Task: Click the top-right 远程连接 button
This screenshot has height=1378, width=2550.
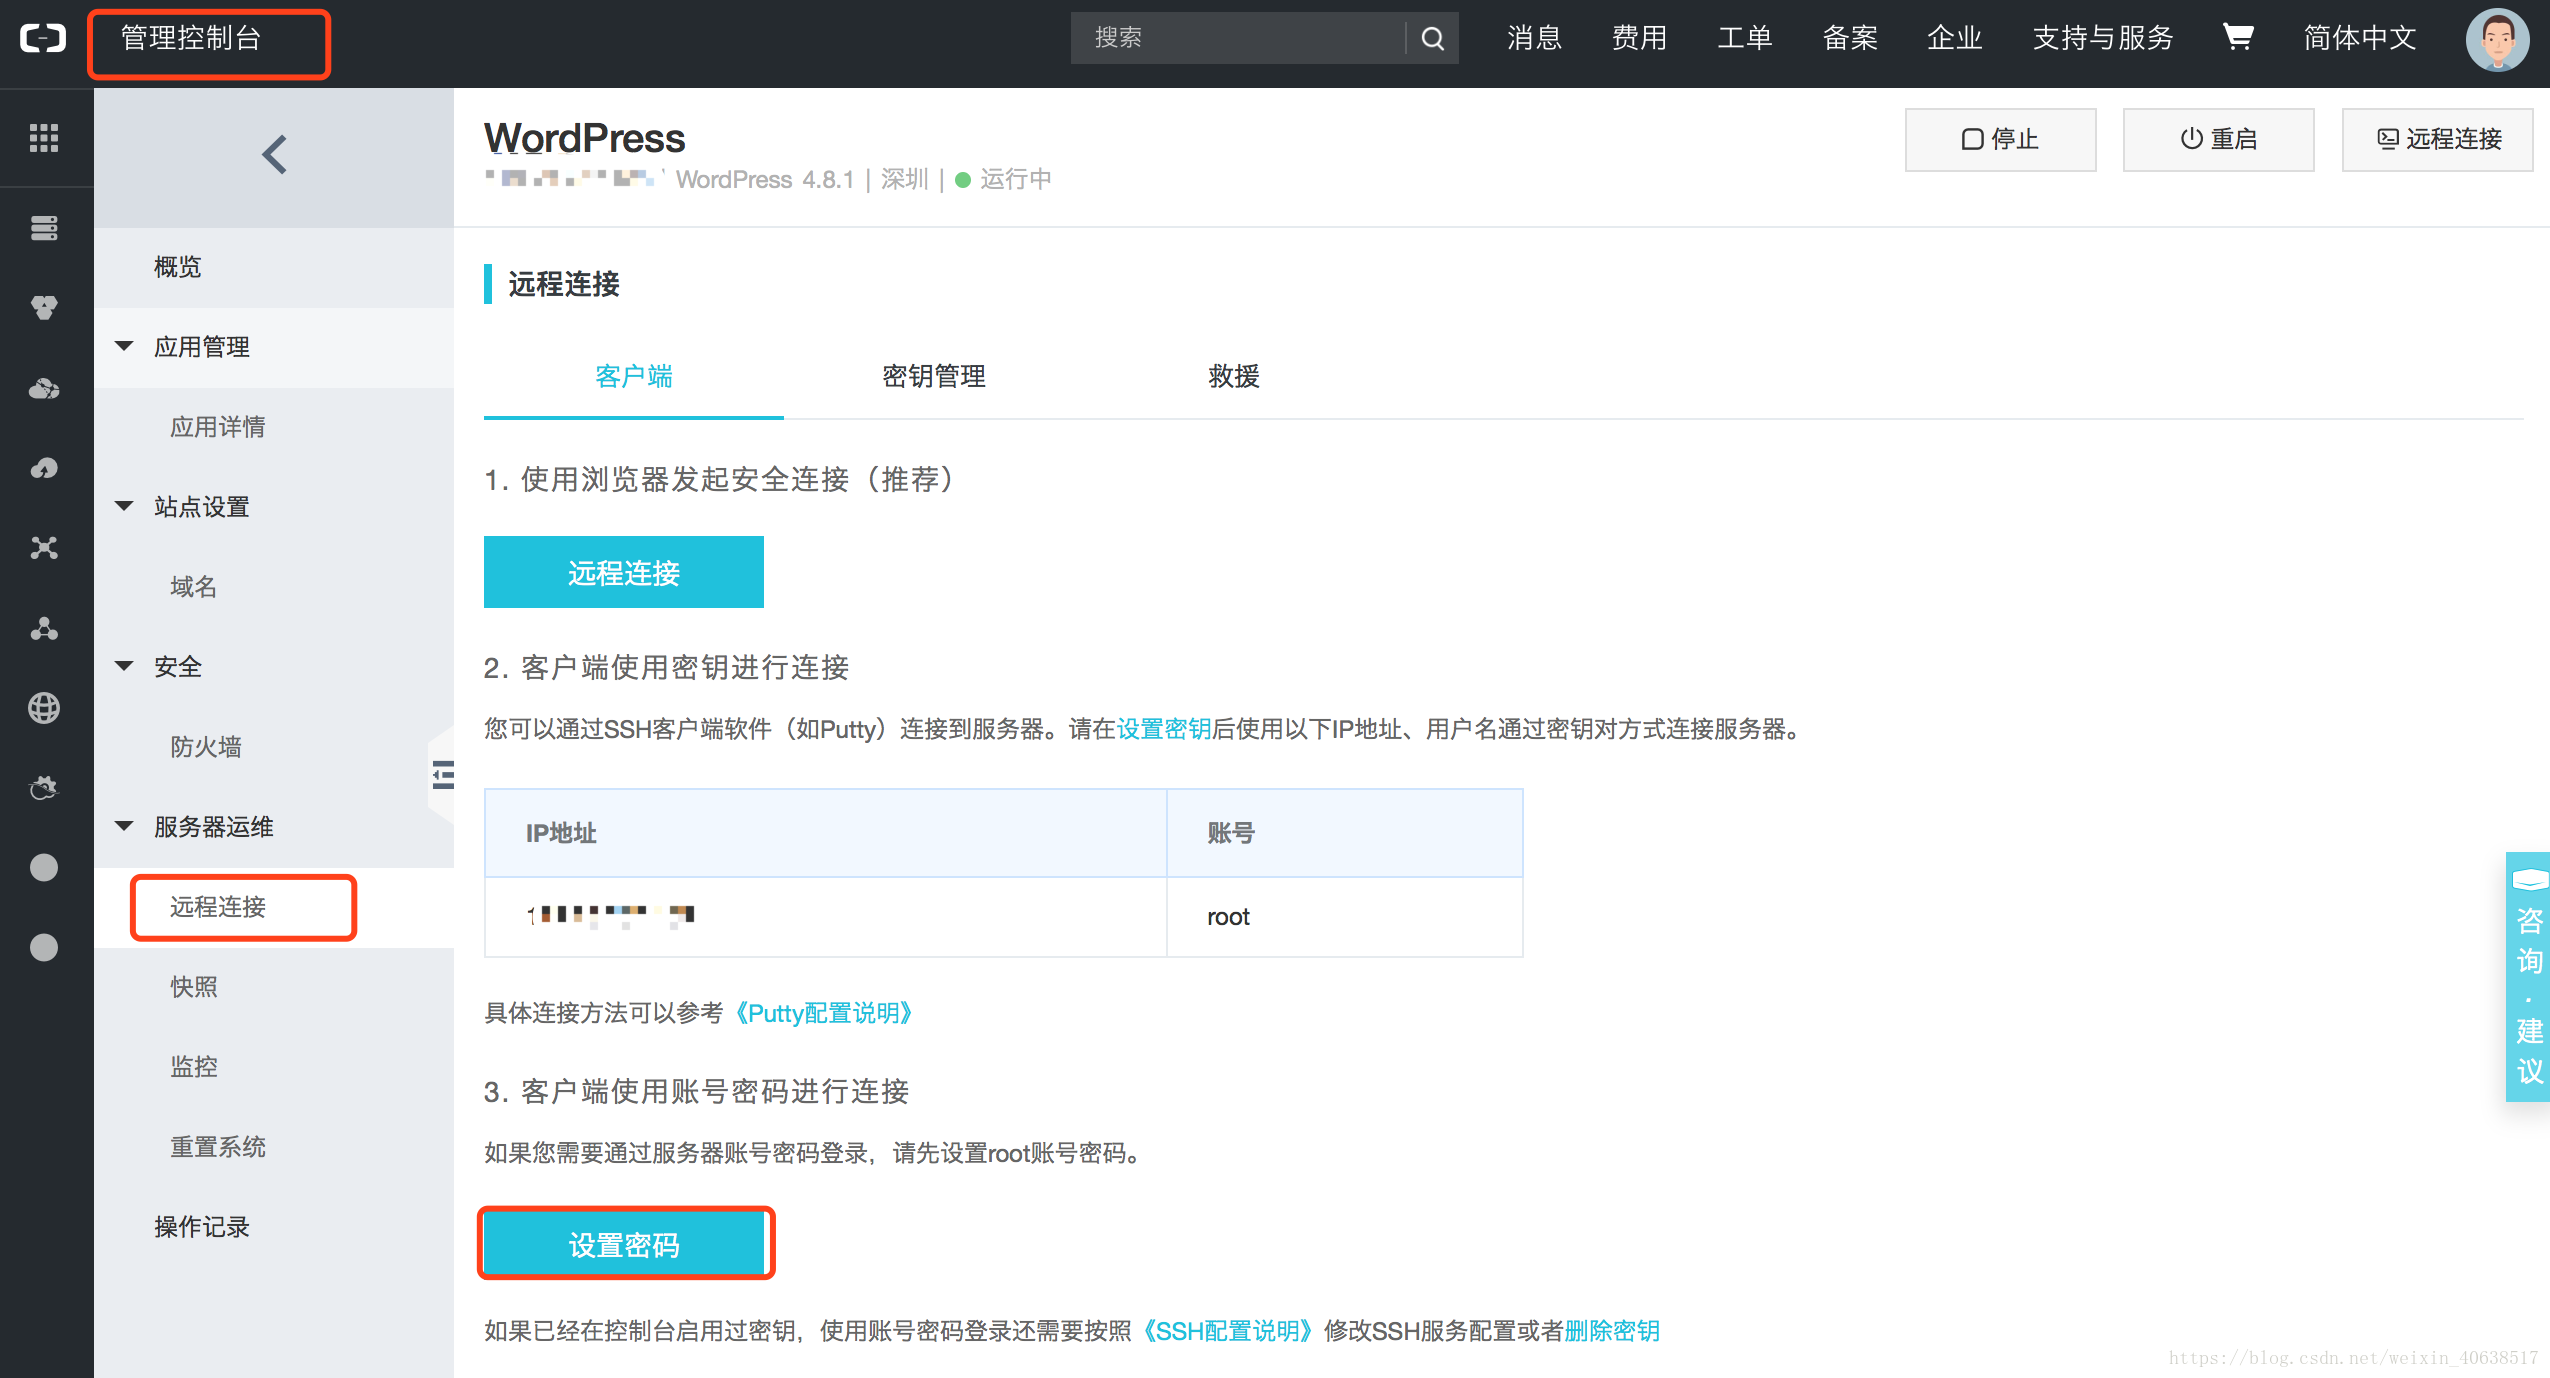Action: point(2438,139)
